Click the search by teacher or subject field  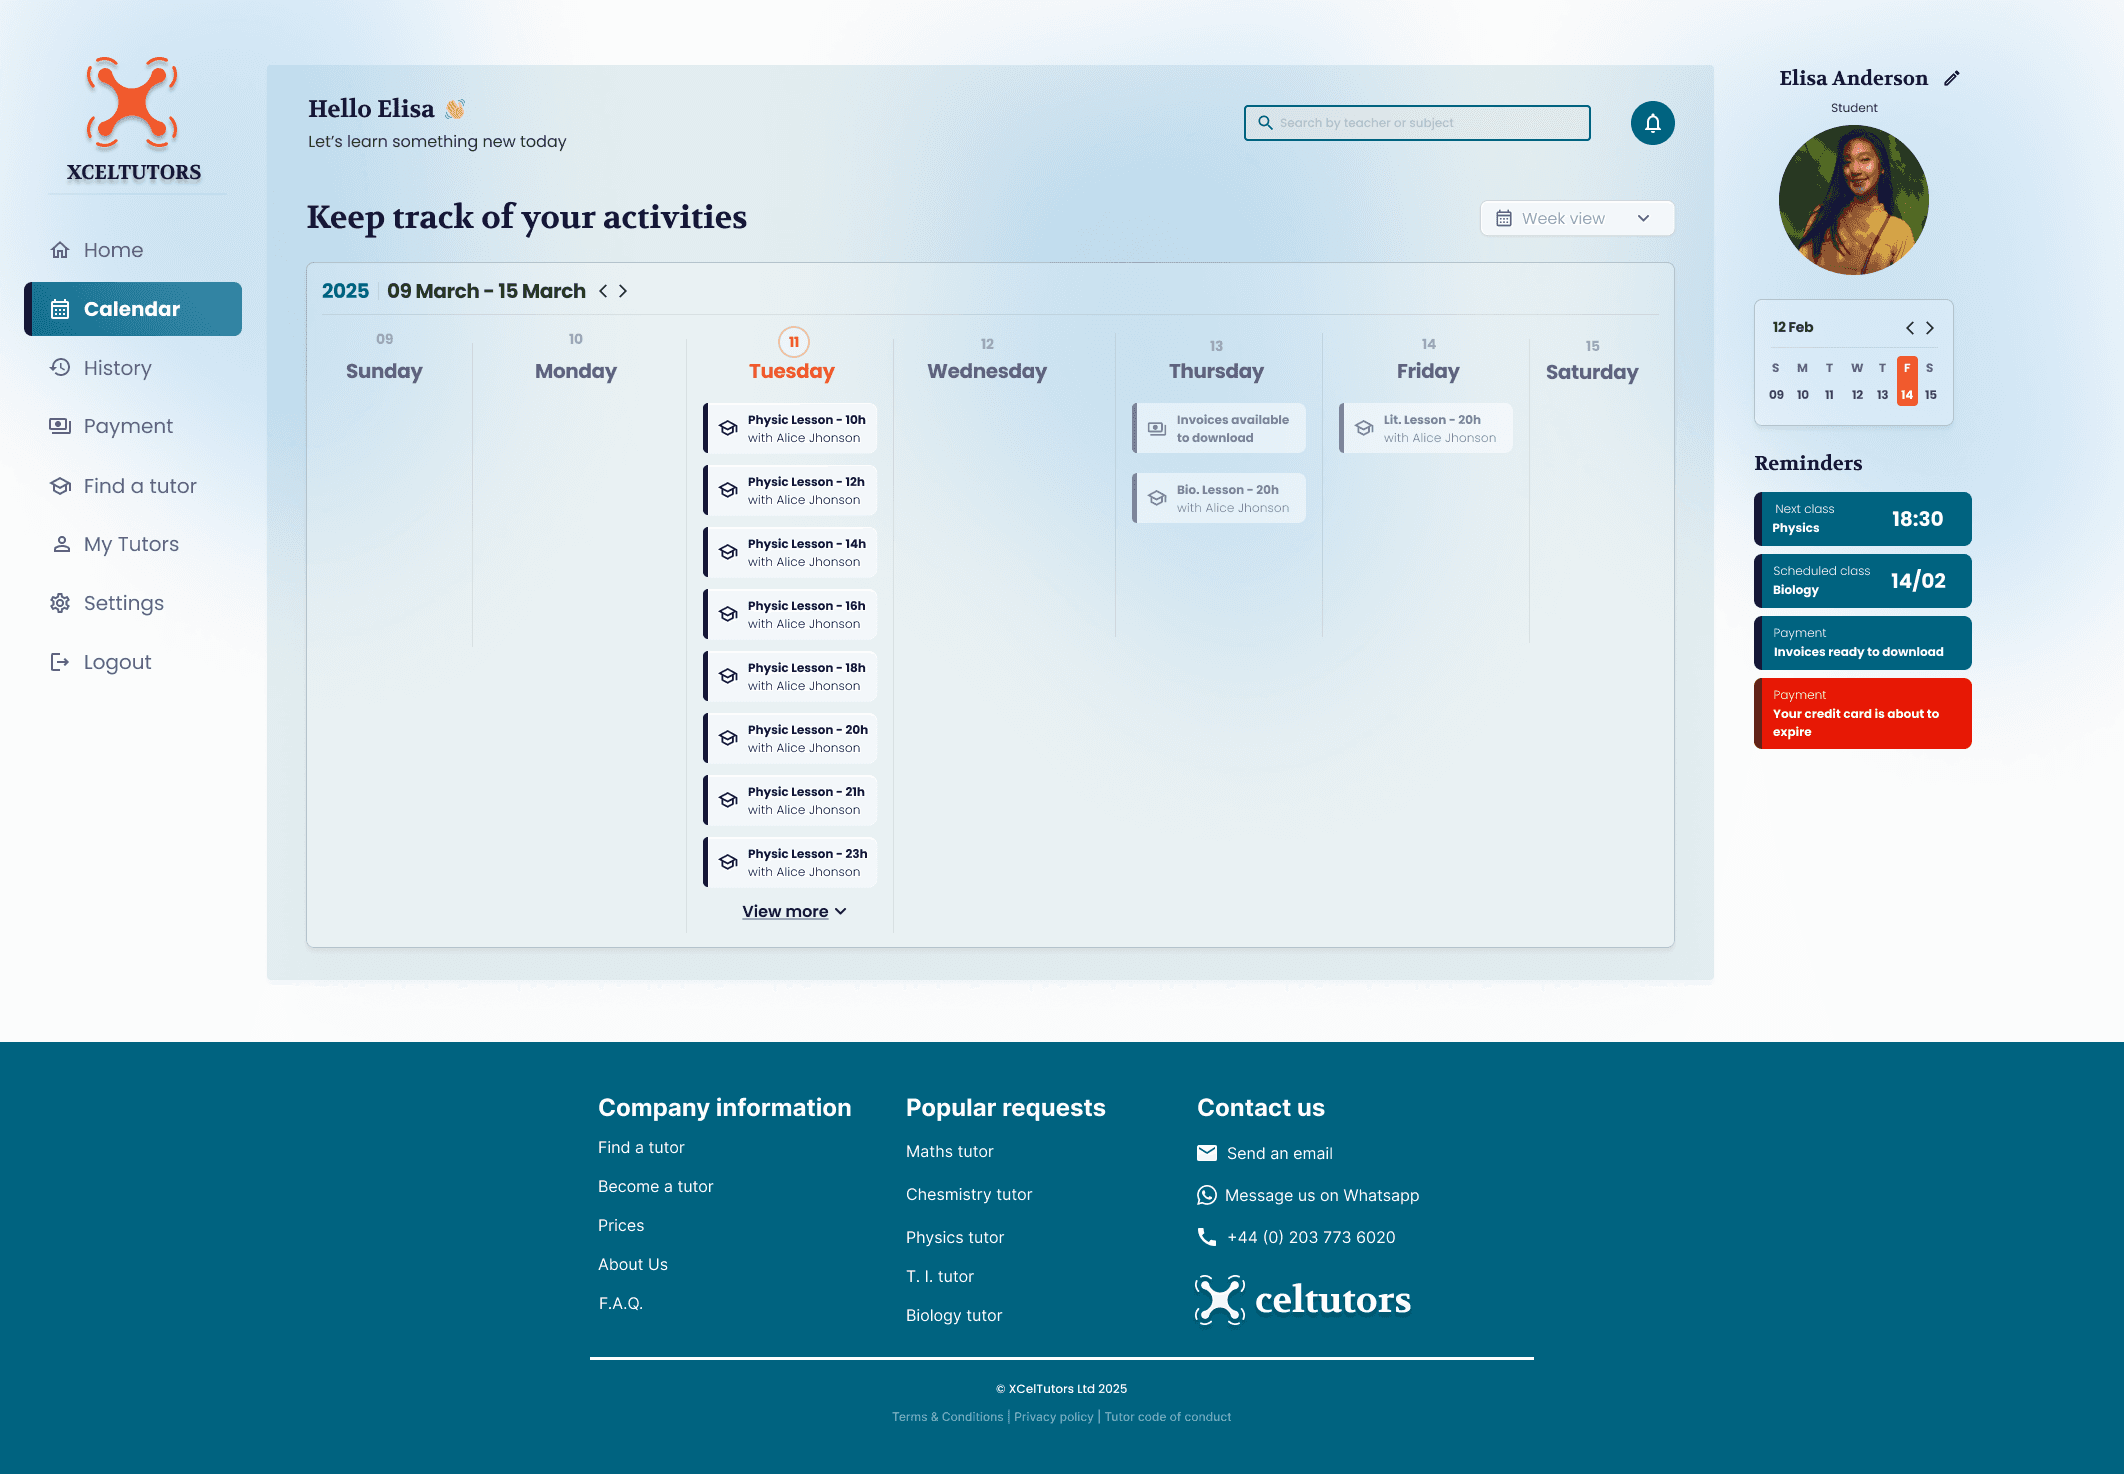[1417, 123]
